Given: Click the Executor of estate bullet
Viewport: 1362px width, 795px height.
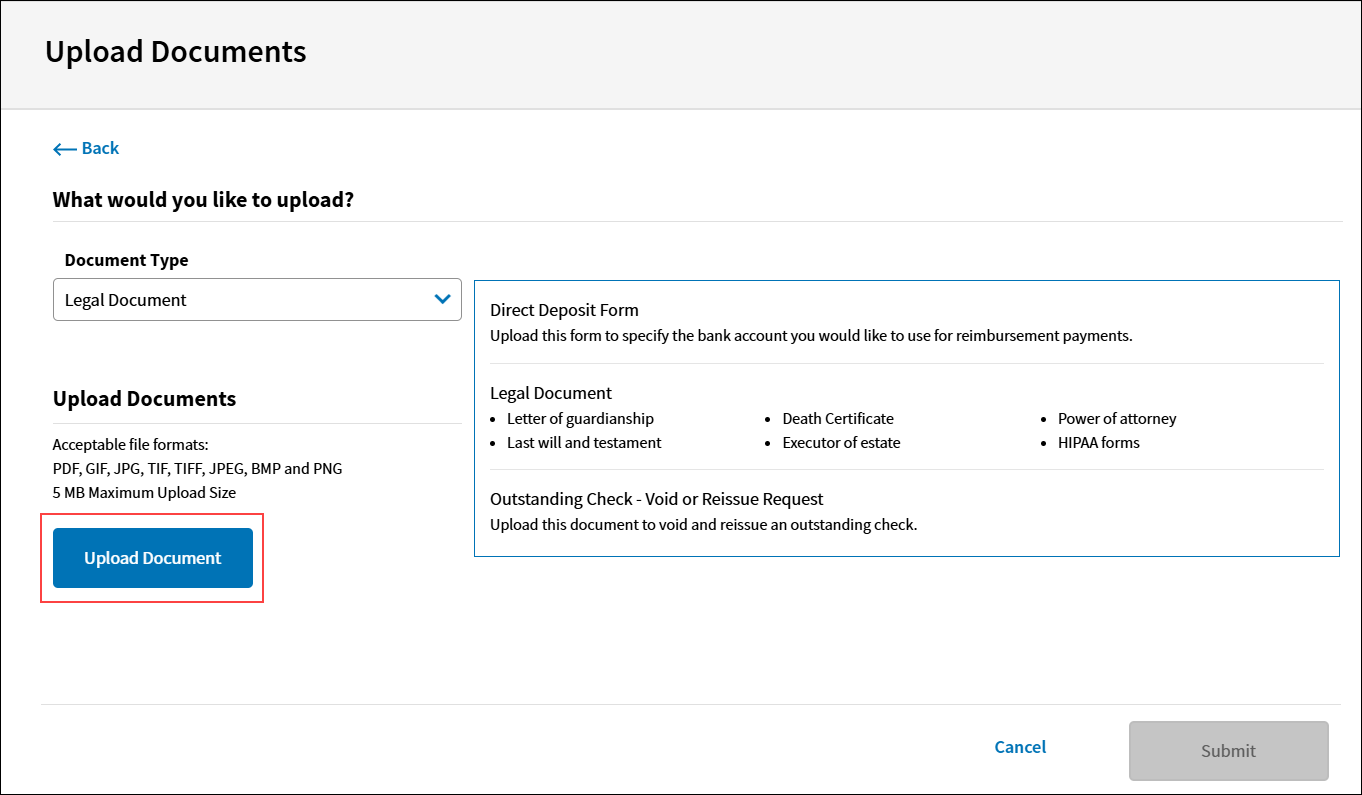Looking at the screenshot, I should pyautogui.click(x=841, y=442).
